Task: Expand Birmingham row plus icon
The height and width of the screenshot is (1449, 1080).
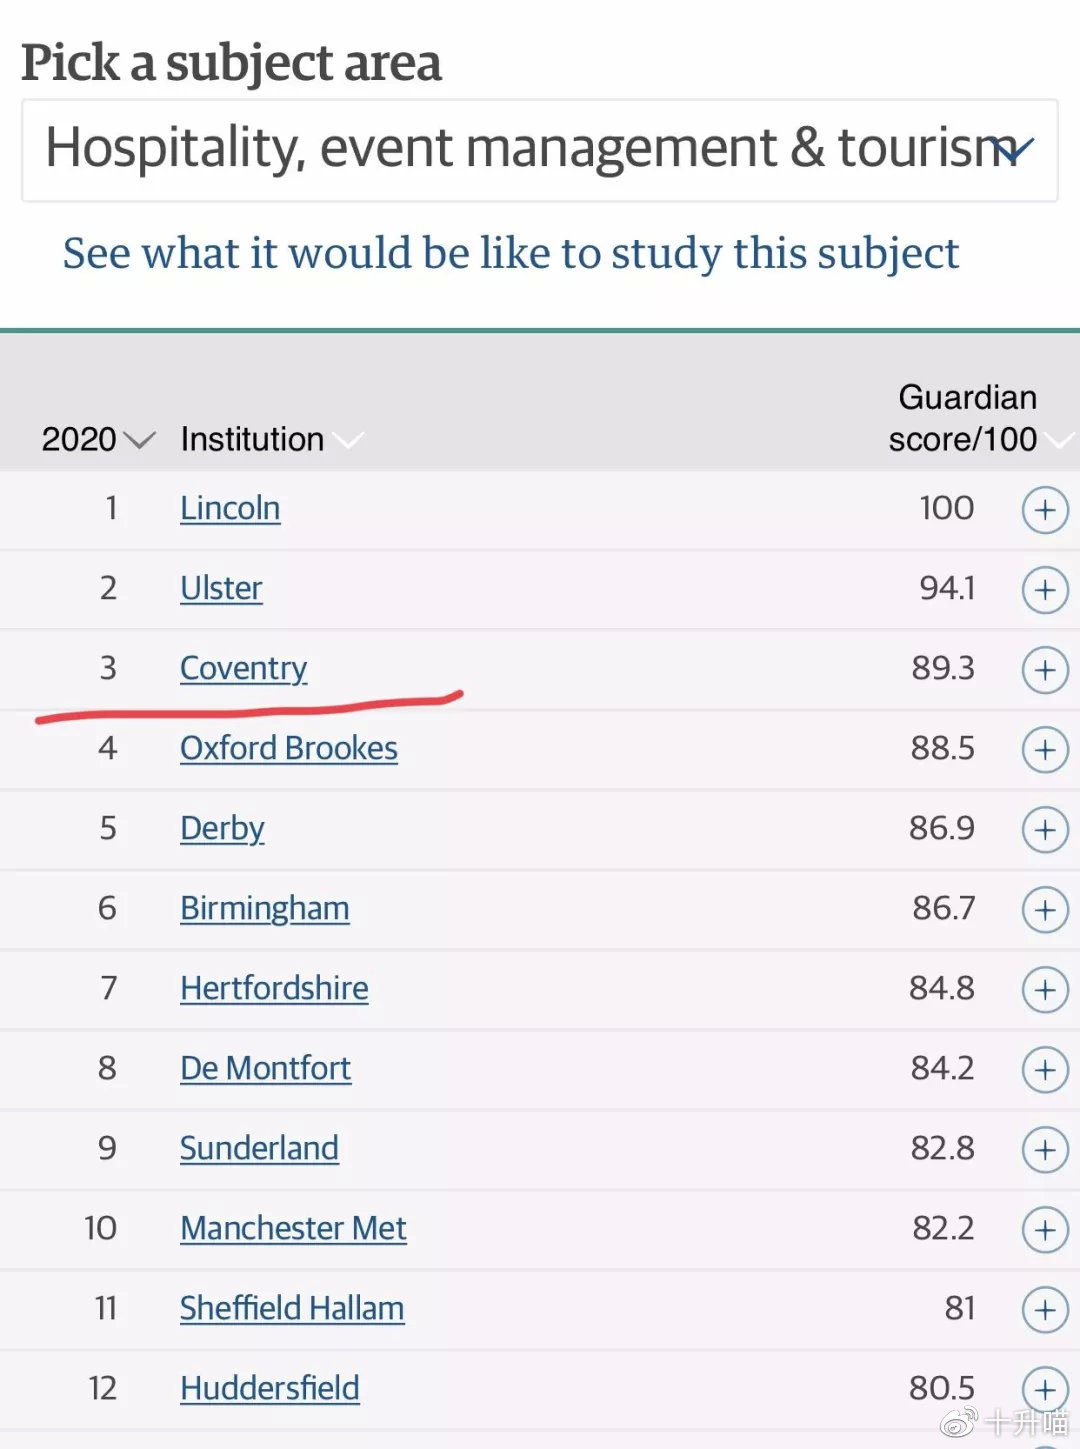Action: coord(1045,910)
